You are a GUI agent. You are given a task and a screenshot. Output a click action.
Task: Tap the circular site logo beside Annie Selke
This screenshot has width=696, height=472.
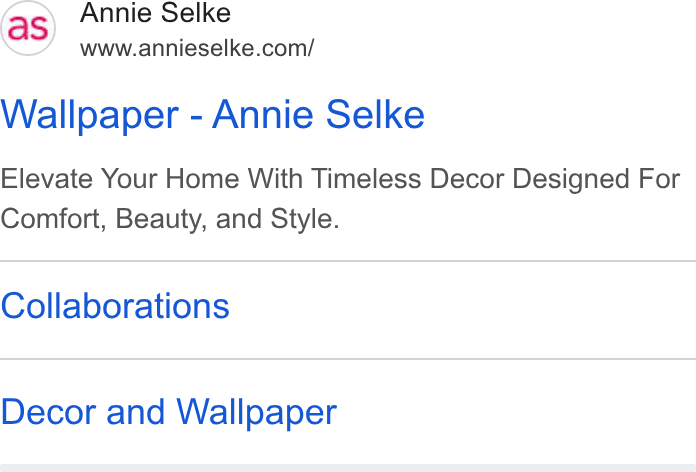pos(28,28)
